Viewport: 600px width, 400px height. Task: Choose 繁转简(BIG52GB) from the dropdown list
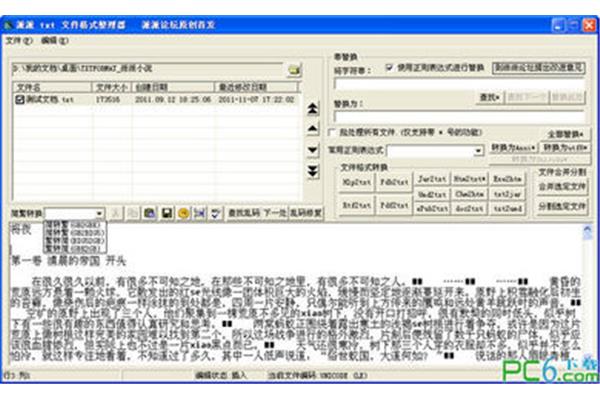tap(75, 240)
